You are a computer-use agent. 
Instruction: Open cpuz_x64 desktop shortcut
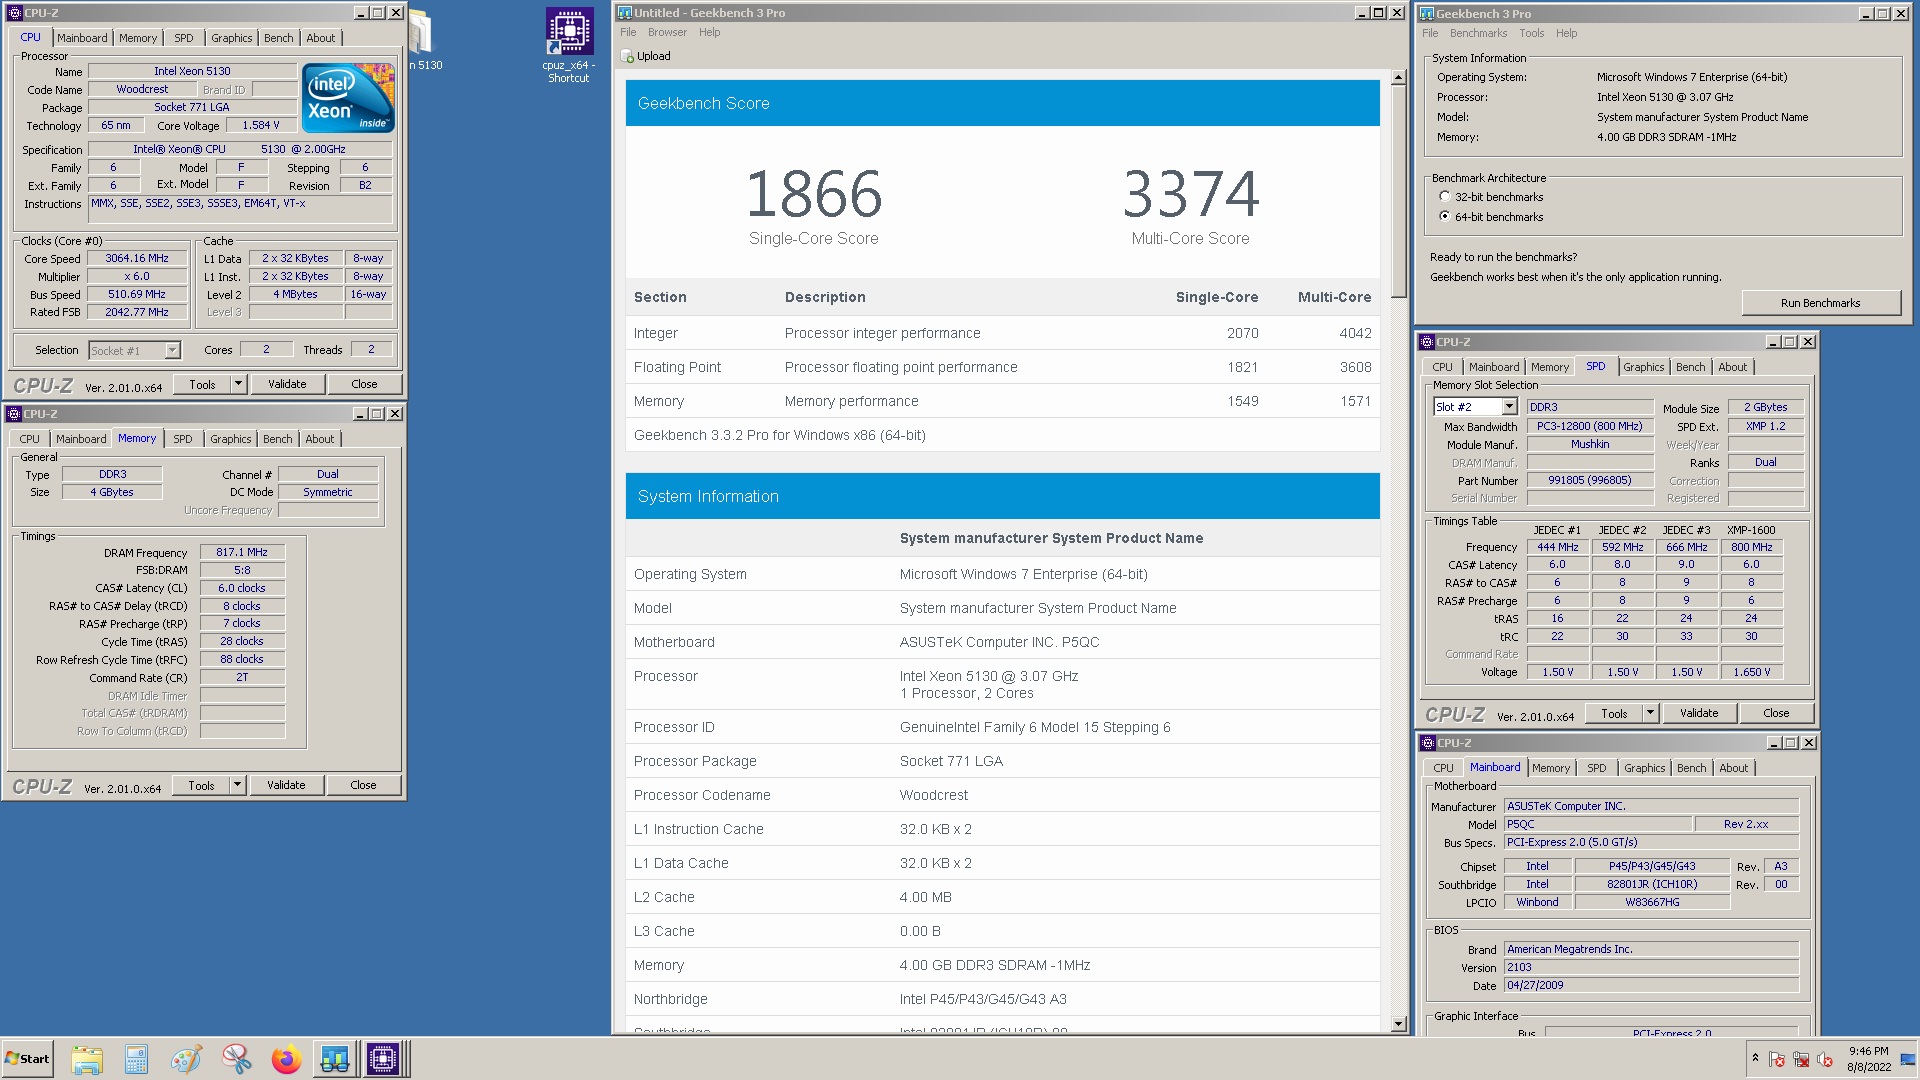(x=569, y=45)
